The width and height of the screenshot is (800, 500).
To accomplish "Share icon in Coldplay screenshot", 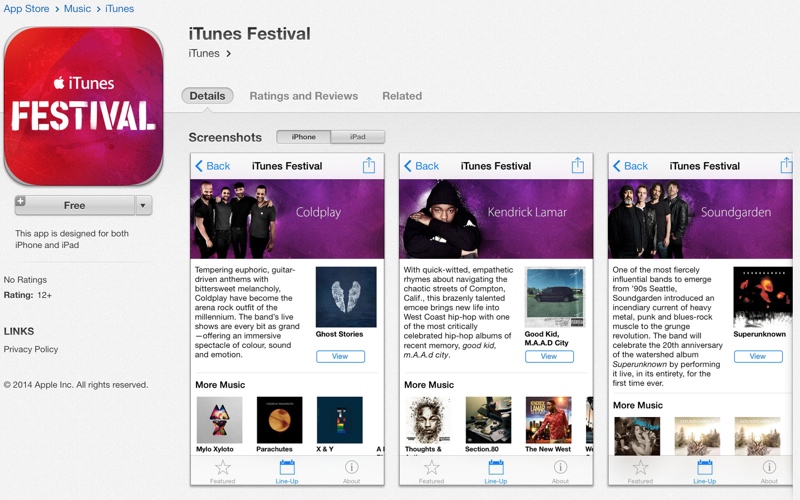I will pyautogui.click(x=369, y=165).
